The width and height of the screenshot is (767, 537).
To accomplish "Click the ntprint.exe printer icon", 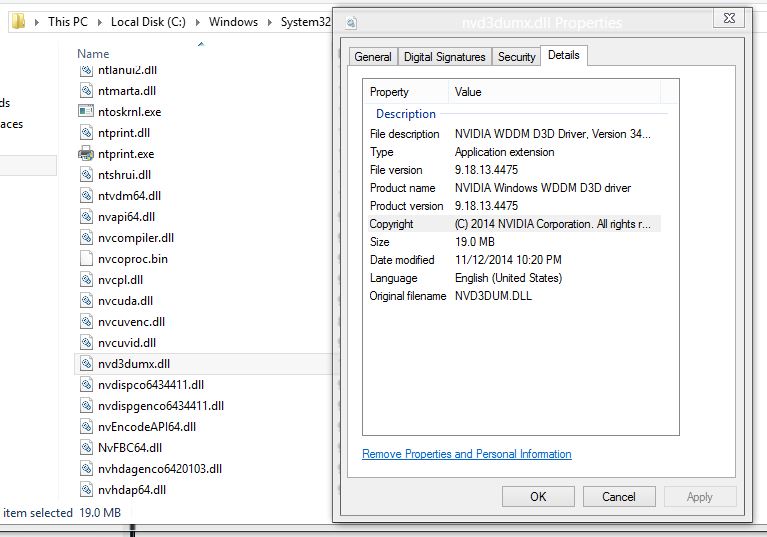I will click(86, 154).
